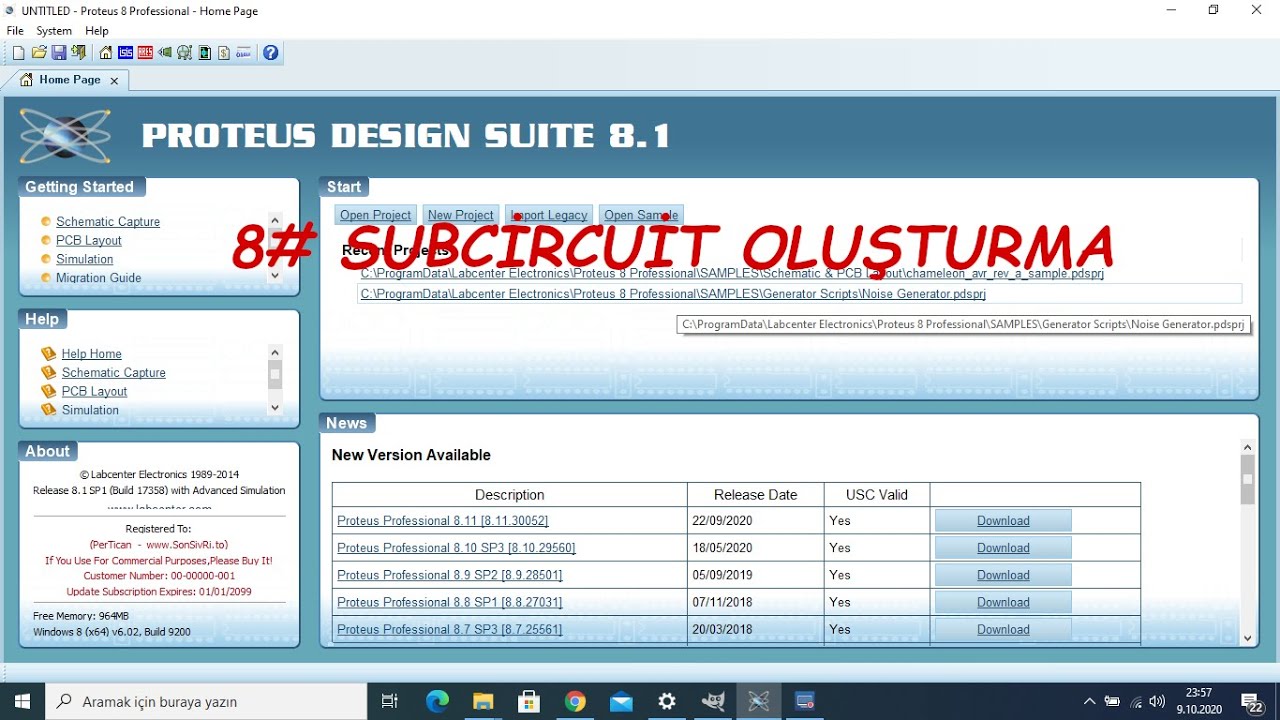Open the Migration Guide link
The width and height of the screenshot is (1280, 720).
(99, 278)
